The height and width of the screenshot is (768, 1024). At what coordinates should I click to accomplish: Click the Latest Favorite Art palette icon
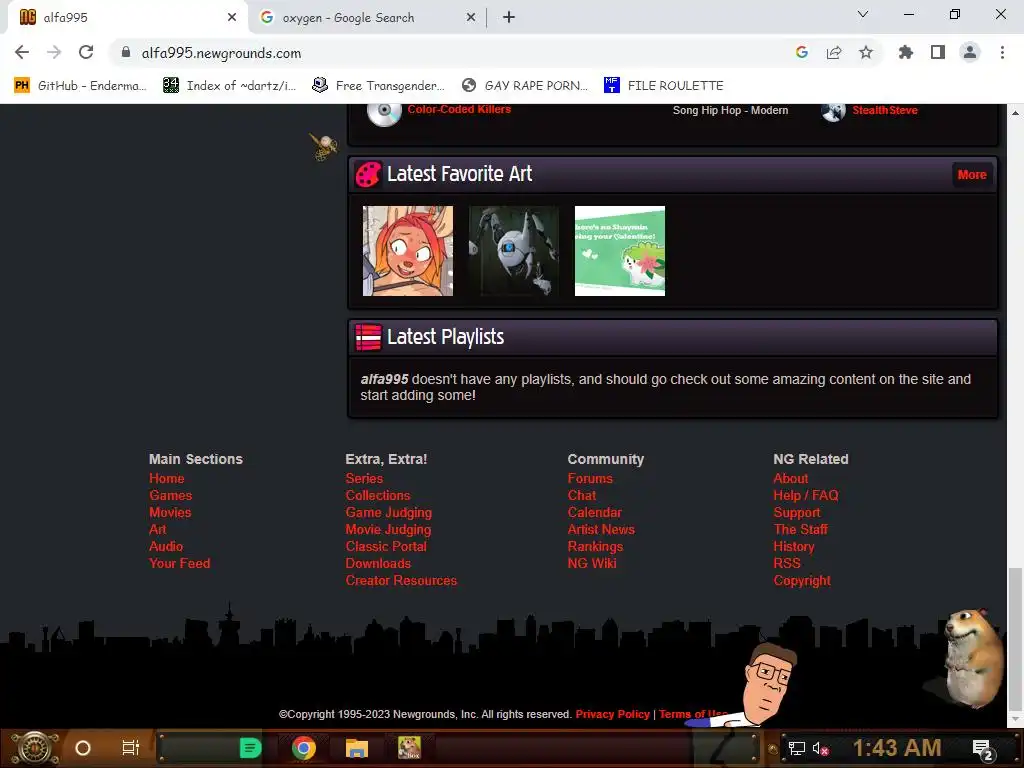point(368,174)
